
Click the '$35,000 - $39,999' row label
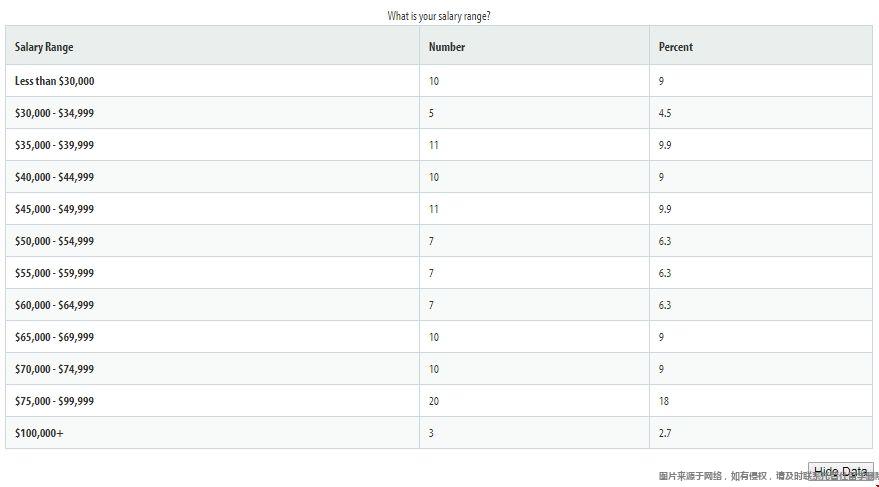(x=54, y=145)
